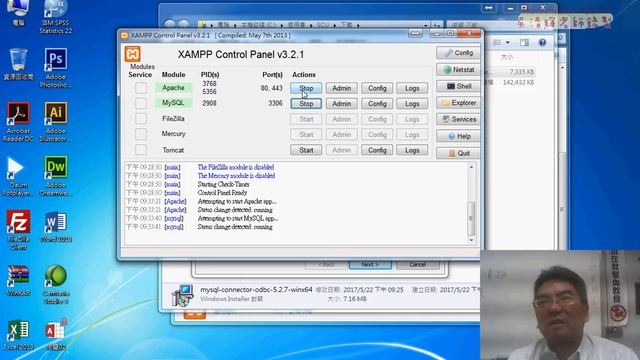View Tomcat Logs

[412, 150]
